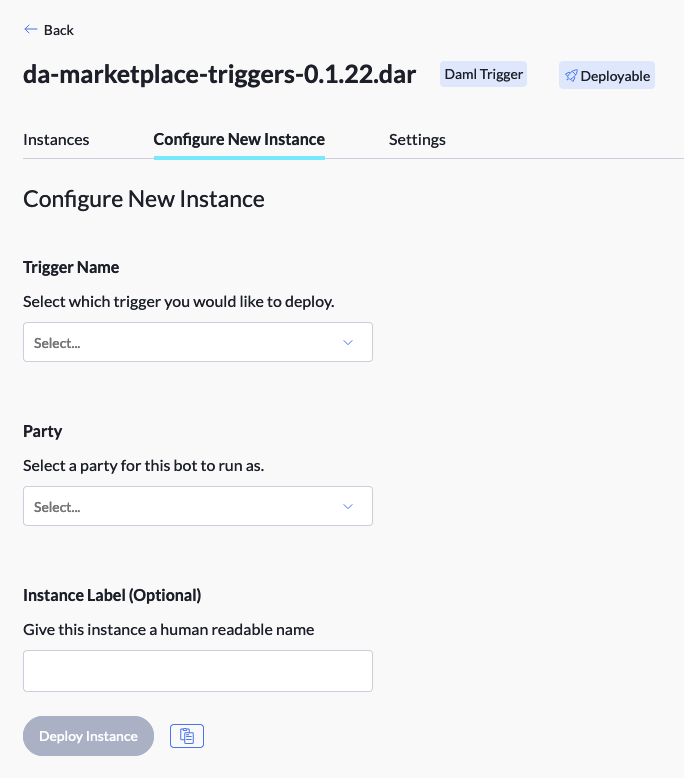
Task: Expand the Trigger Name dropdown chevron
Action: click(348, 342)
